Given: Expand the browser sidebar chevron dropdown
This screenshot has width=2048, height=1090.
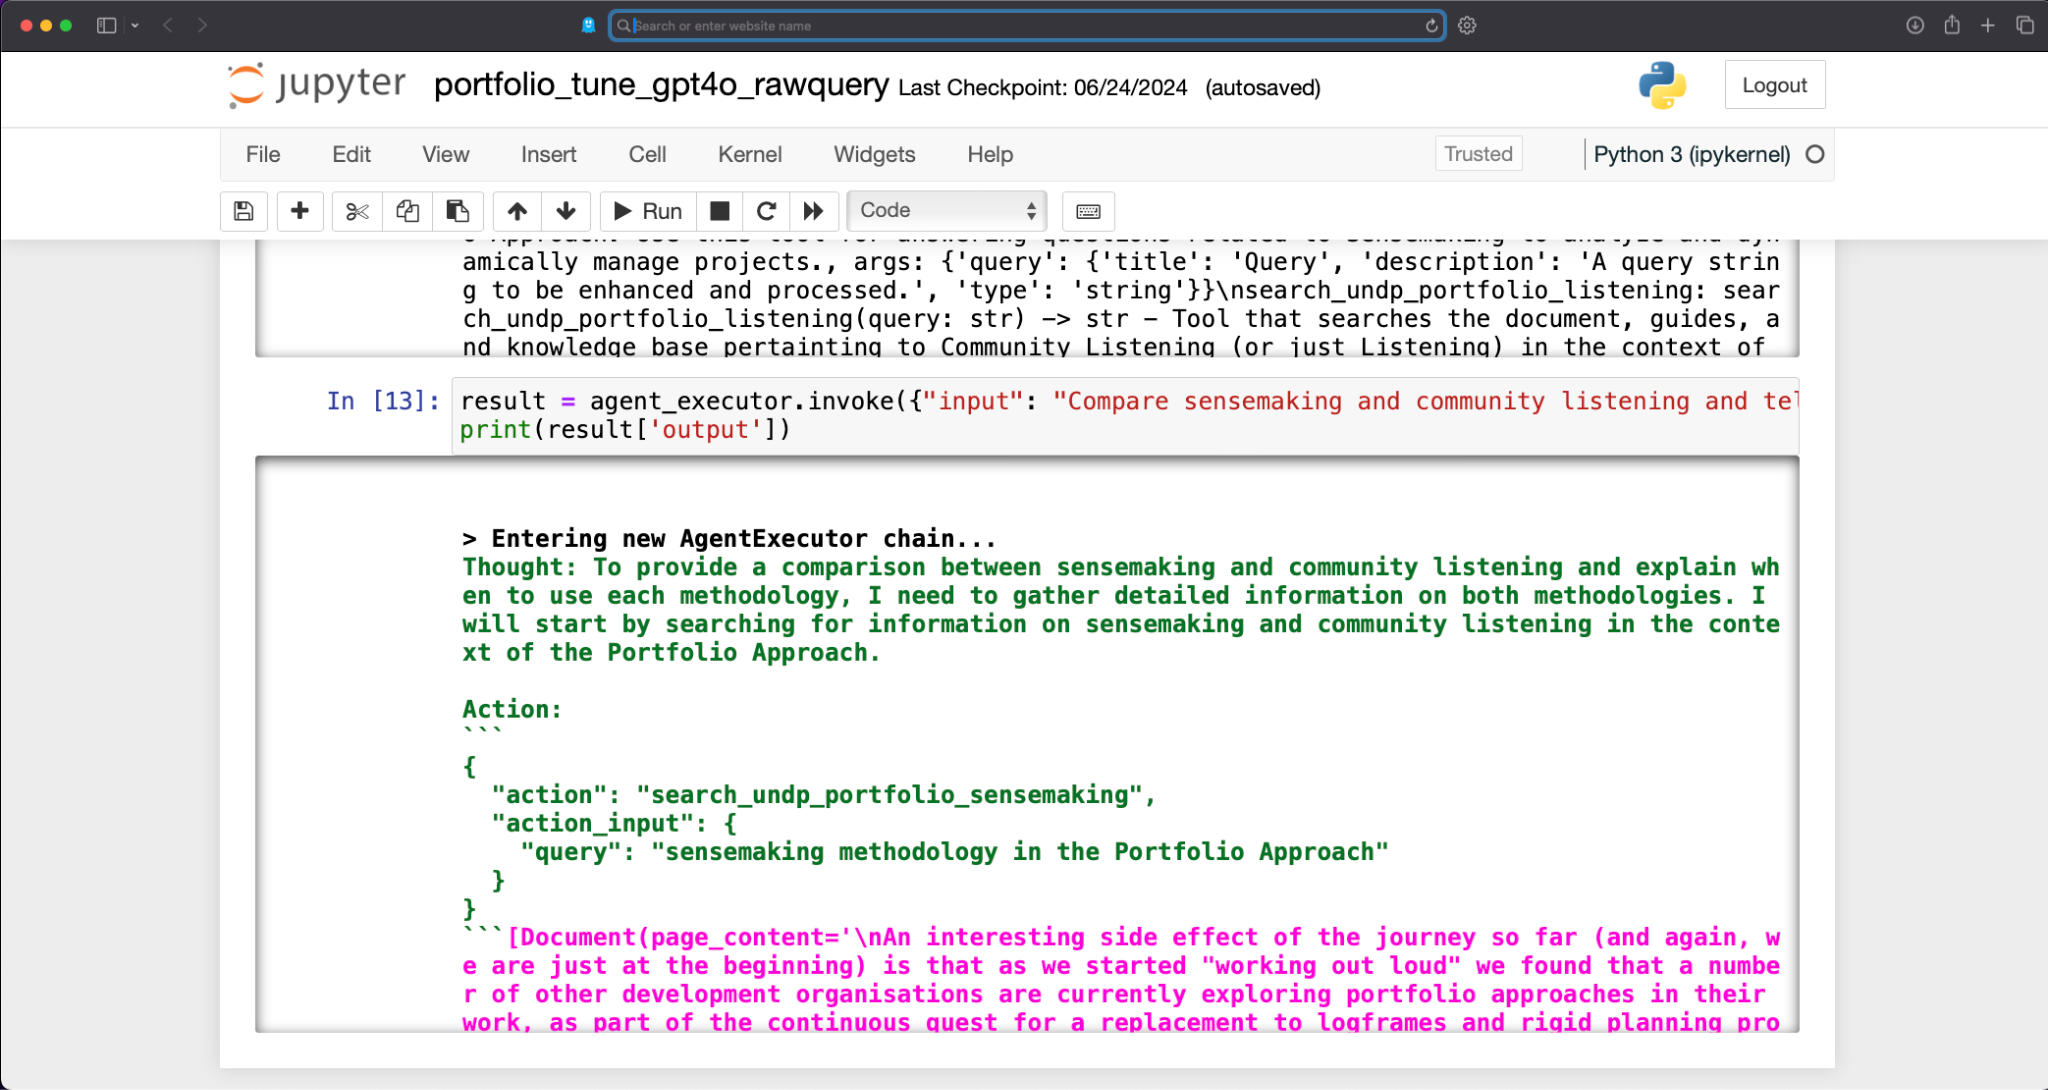Looking at the screenshot, I should click(135, 26).
